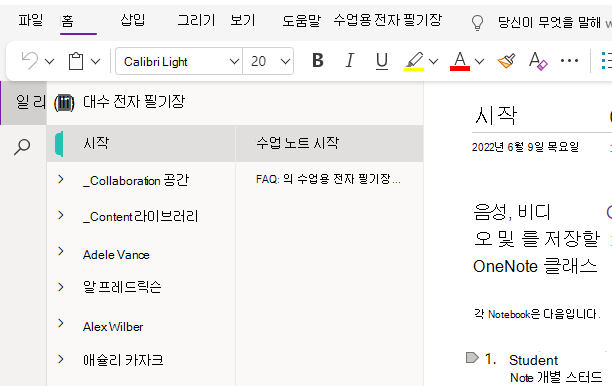Open the highlight color dropdown arrow
Screen dimensions: 612x386
pyautogui.click(x=434, y=61)
